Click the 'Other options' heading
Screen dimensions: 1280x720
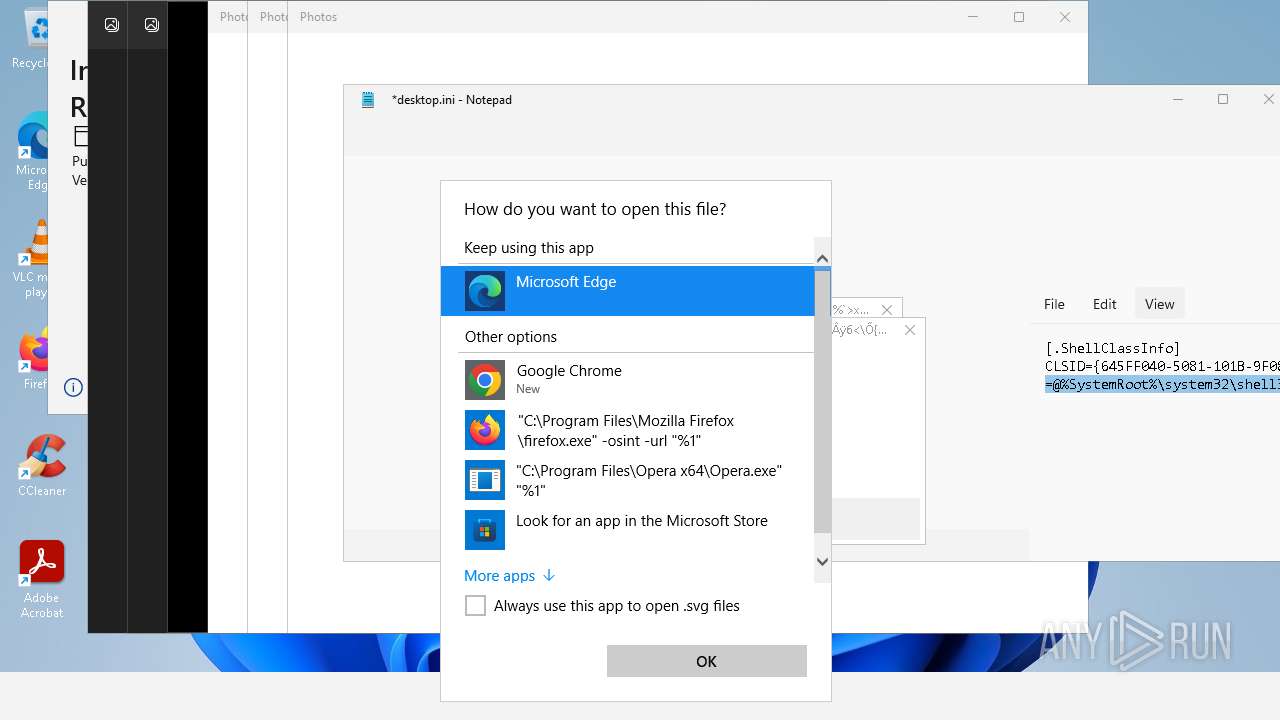[x=511, y=337]
